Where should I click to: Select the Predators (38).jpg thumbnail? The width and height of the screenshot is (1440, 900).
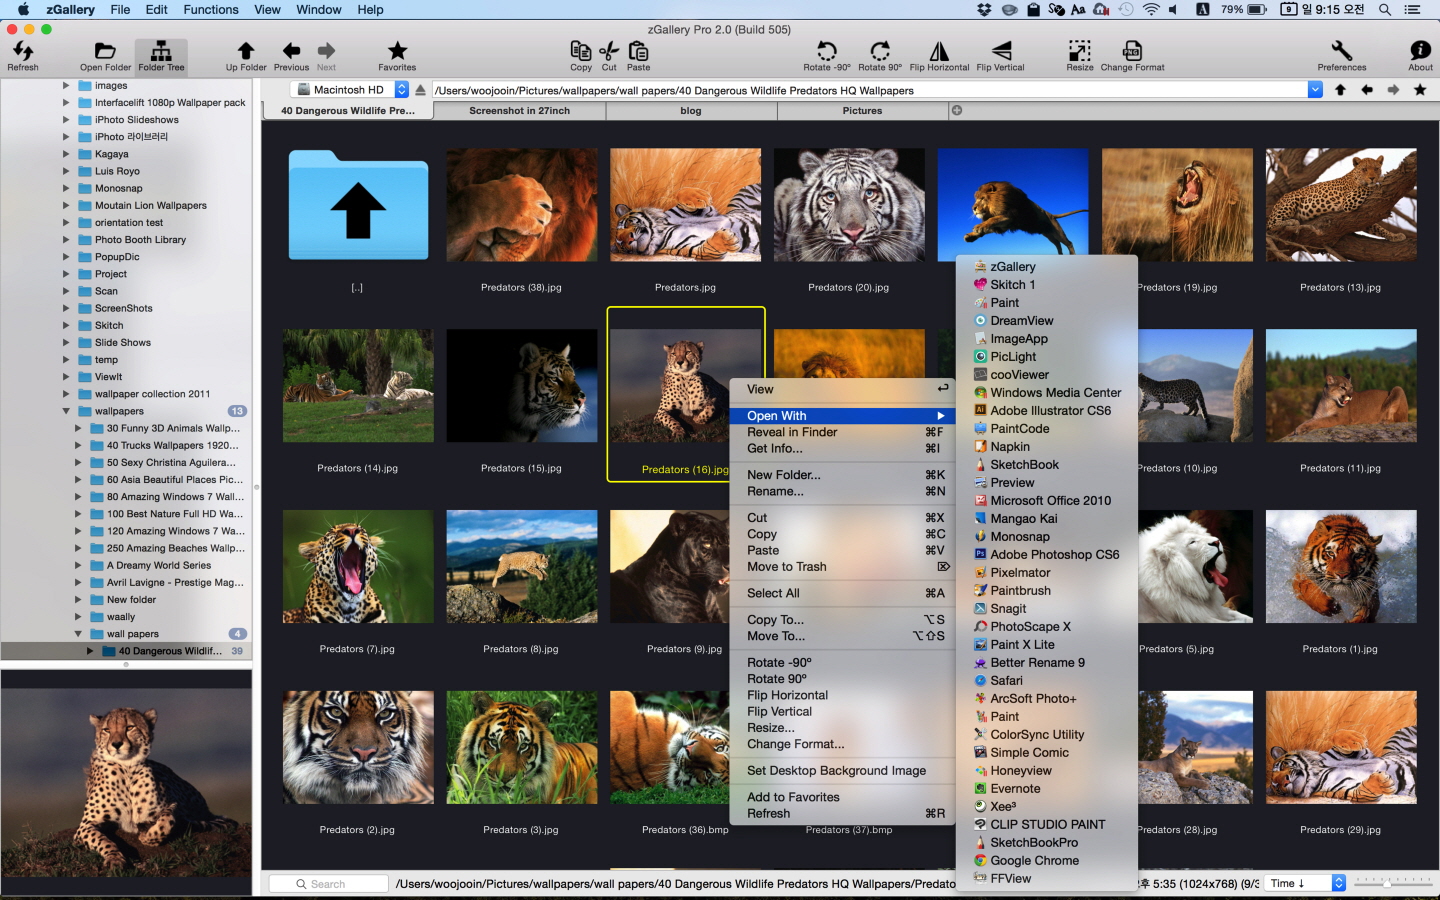coord(521,206)
